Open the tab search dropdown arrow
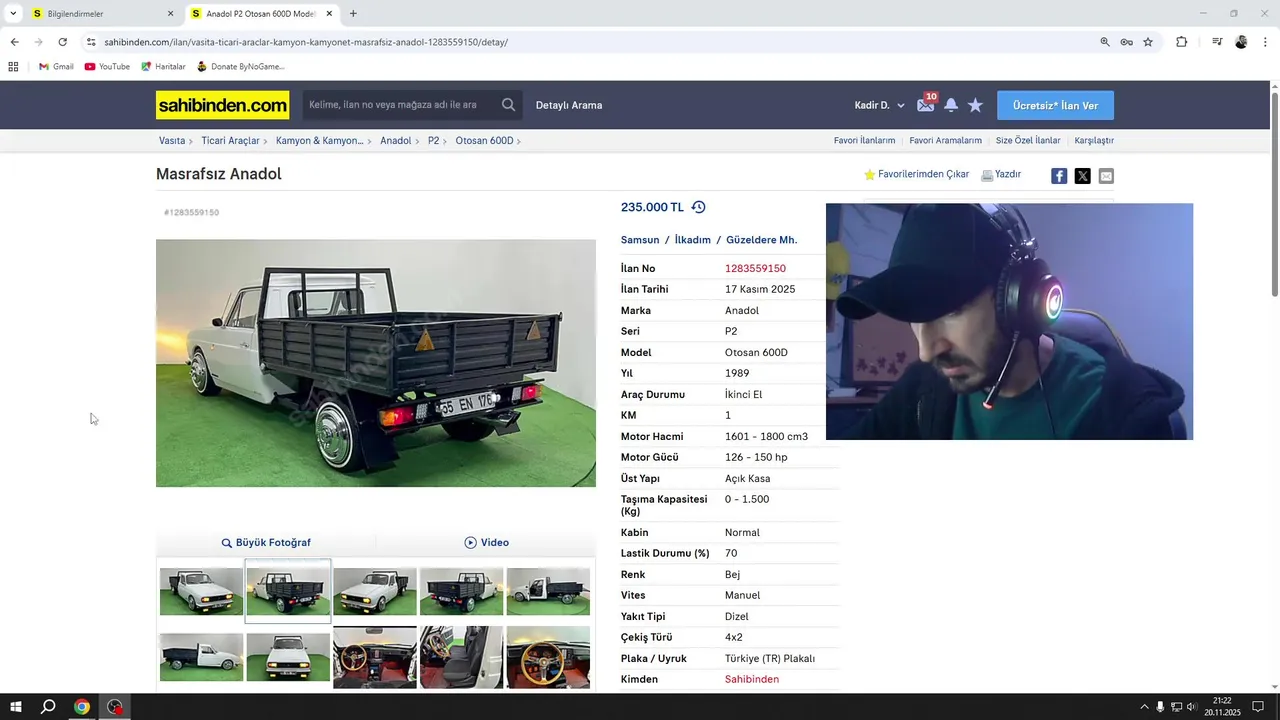Viewport: 1280px width, 720px height. click(x=13, y=14)
